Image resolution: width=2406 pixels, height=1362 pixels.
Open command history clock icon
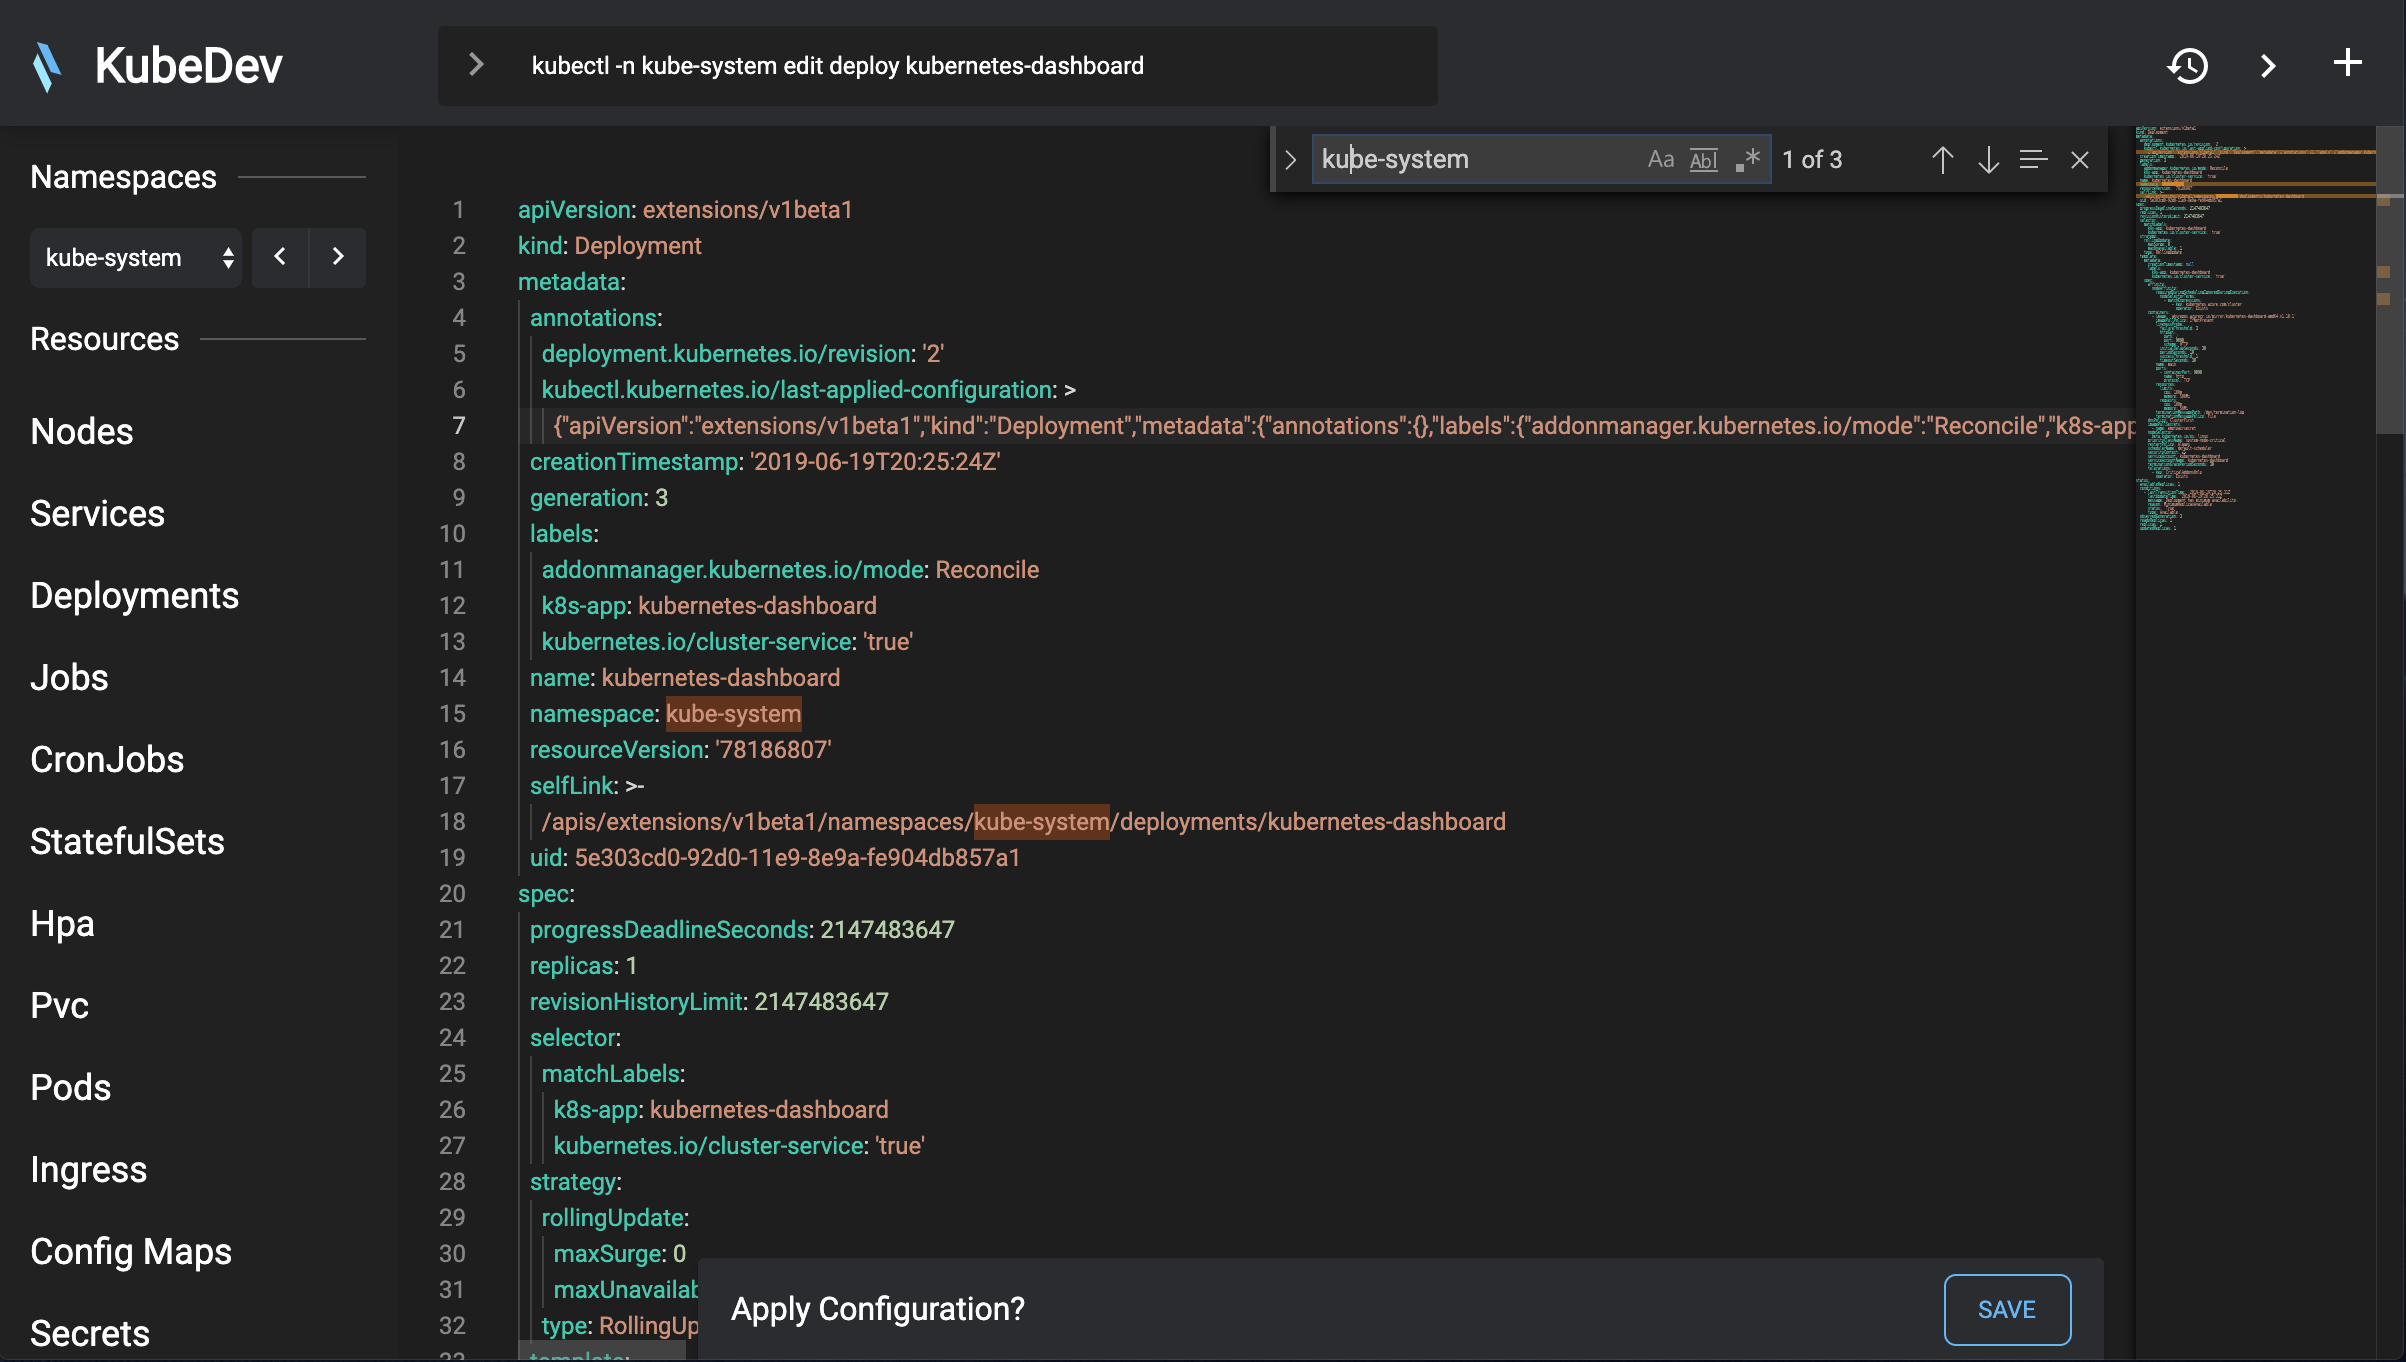2188,66
